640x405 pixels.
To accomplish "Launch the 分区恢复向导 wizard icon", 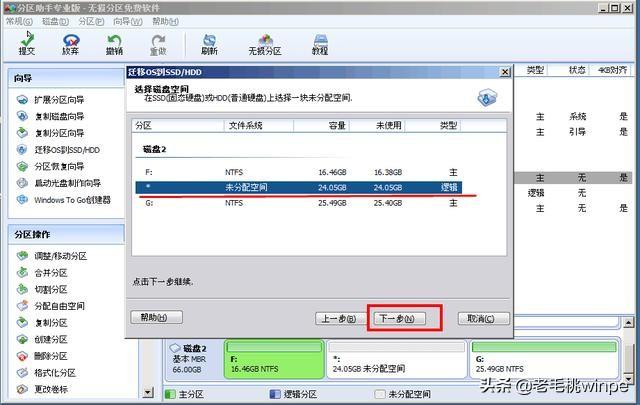I will (22, 166).
